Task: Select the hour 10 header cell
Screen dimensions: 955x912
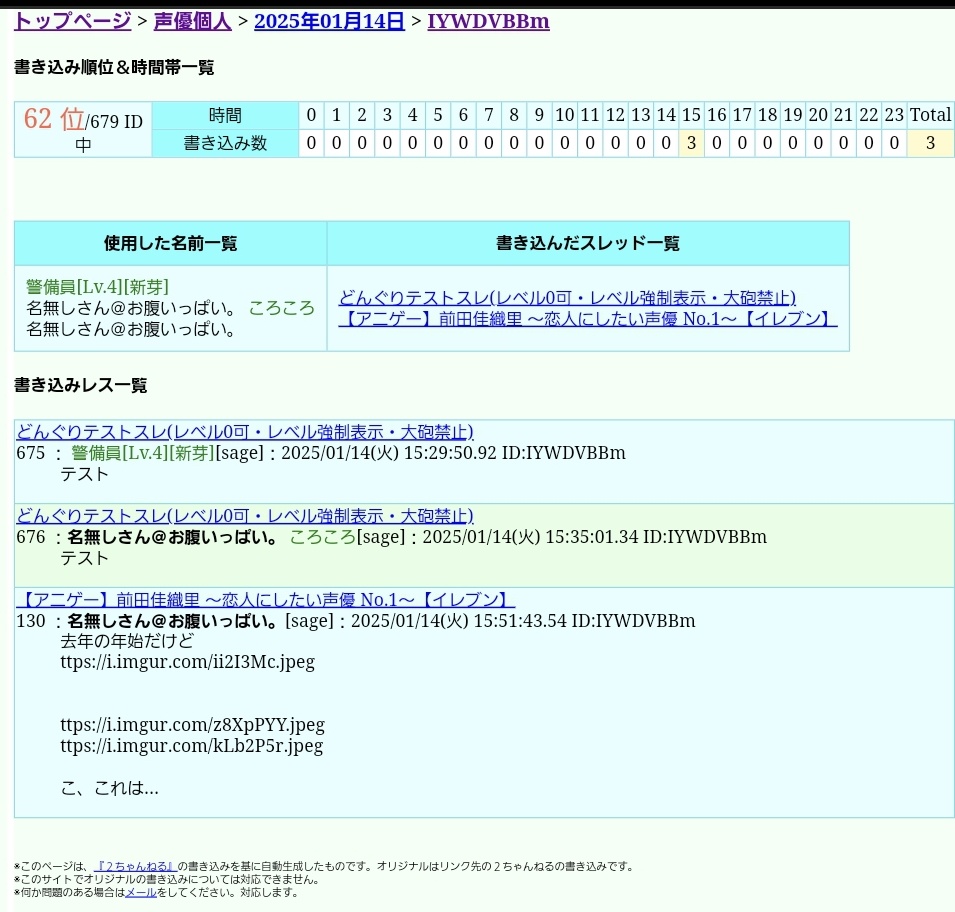Action: click(x=565, y=115)
